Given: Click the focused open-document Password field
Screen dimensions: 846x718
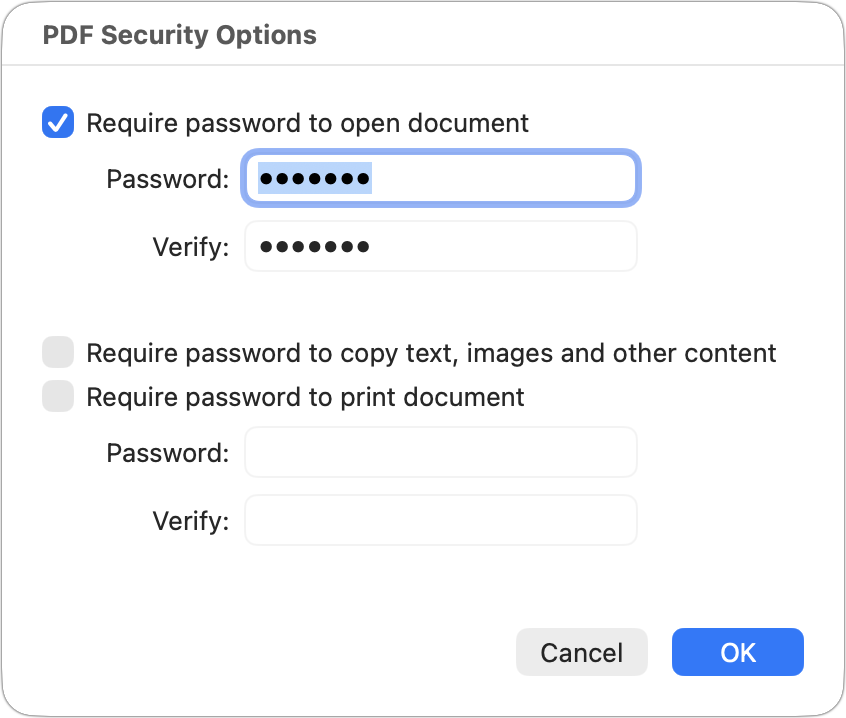Looking at the screenshot, I should click(x=441, y=178).
